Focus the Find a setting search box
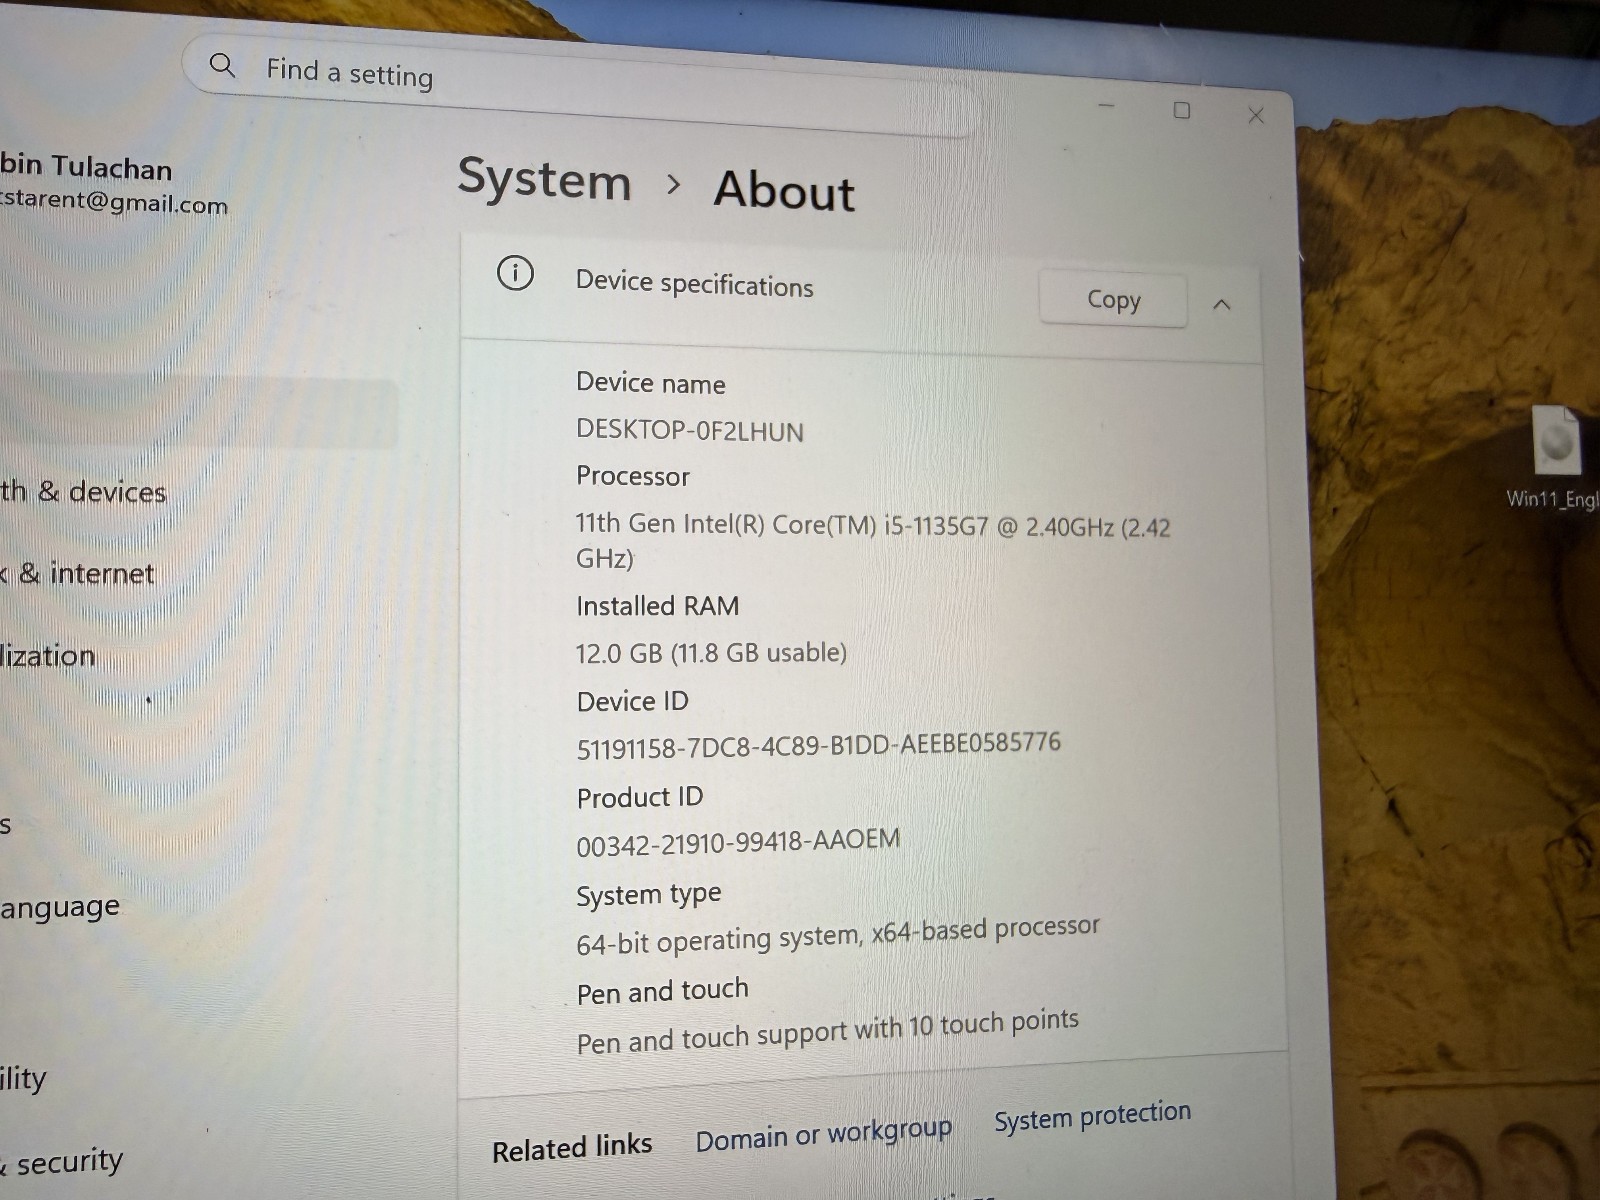 tap(580, 85)
